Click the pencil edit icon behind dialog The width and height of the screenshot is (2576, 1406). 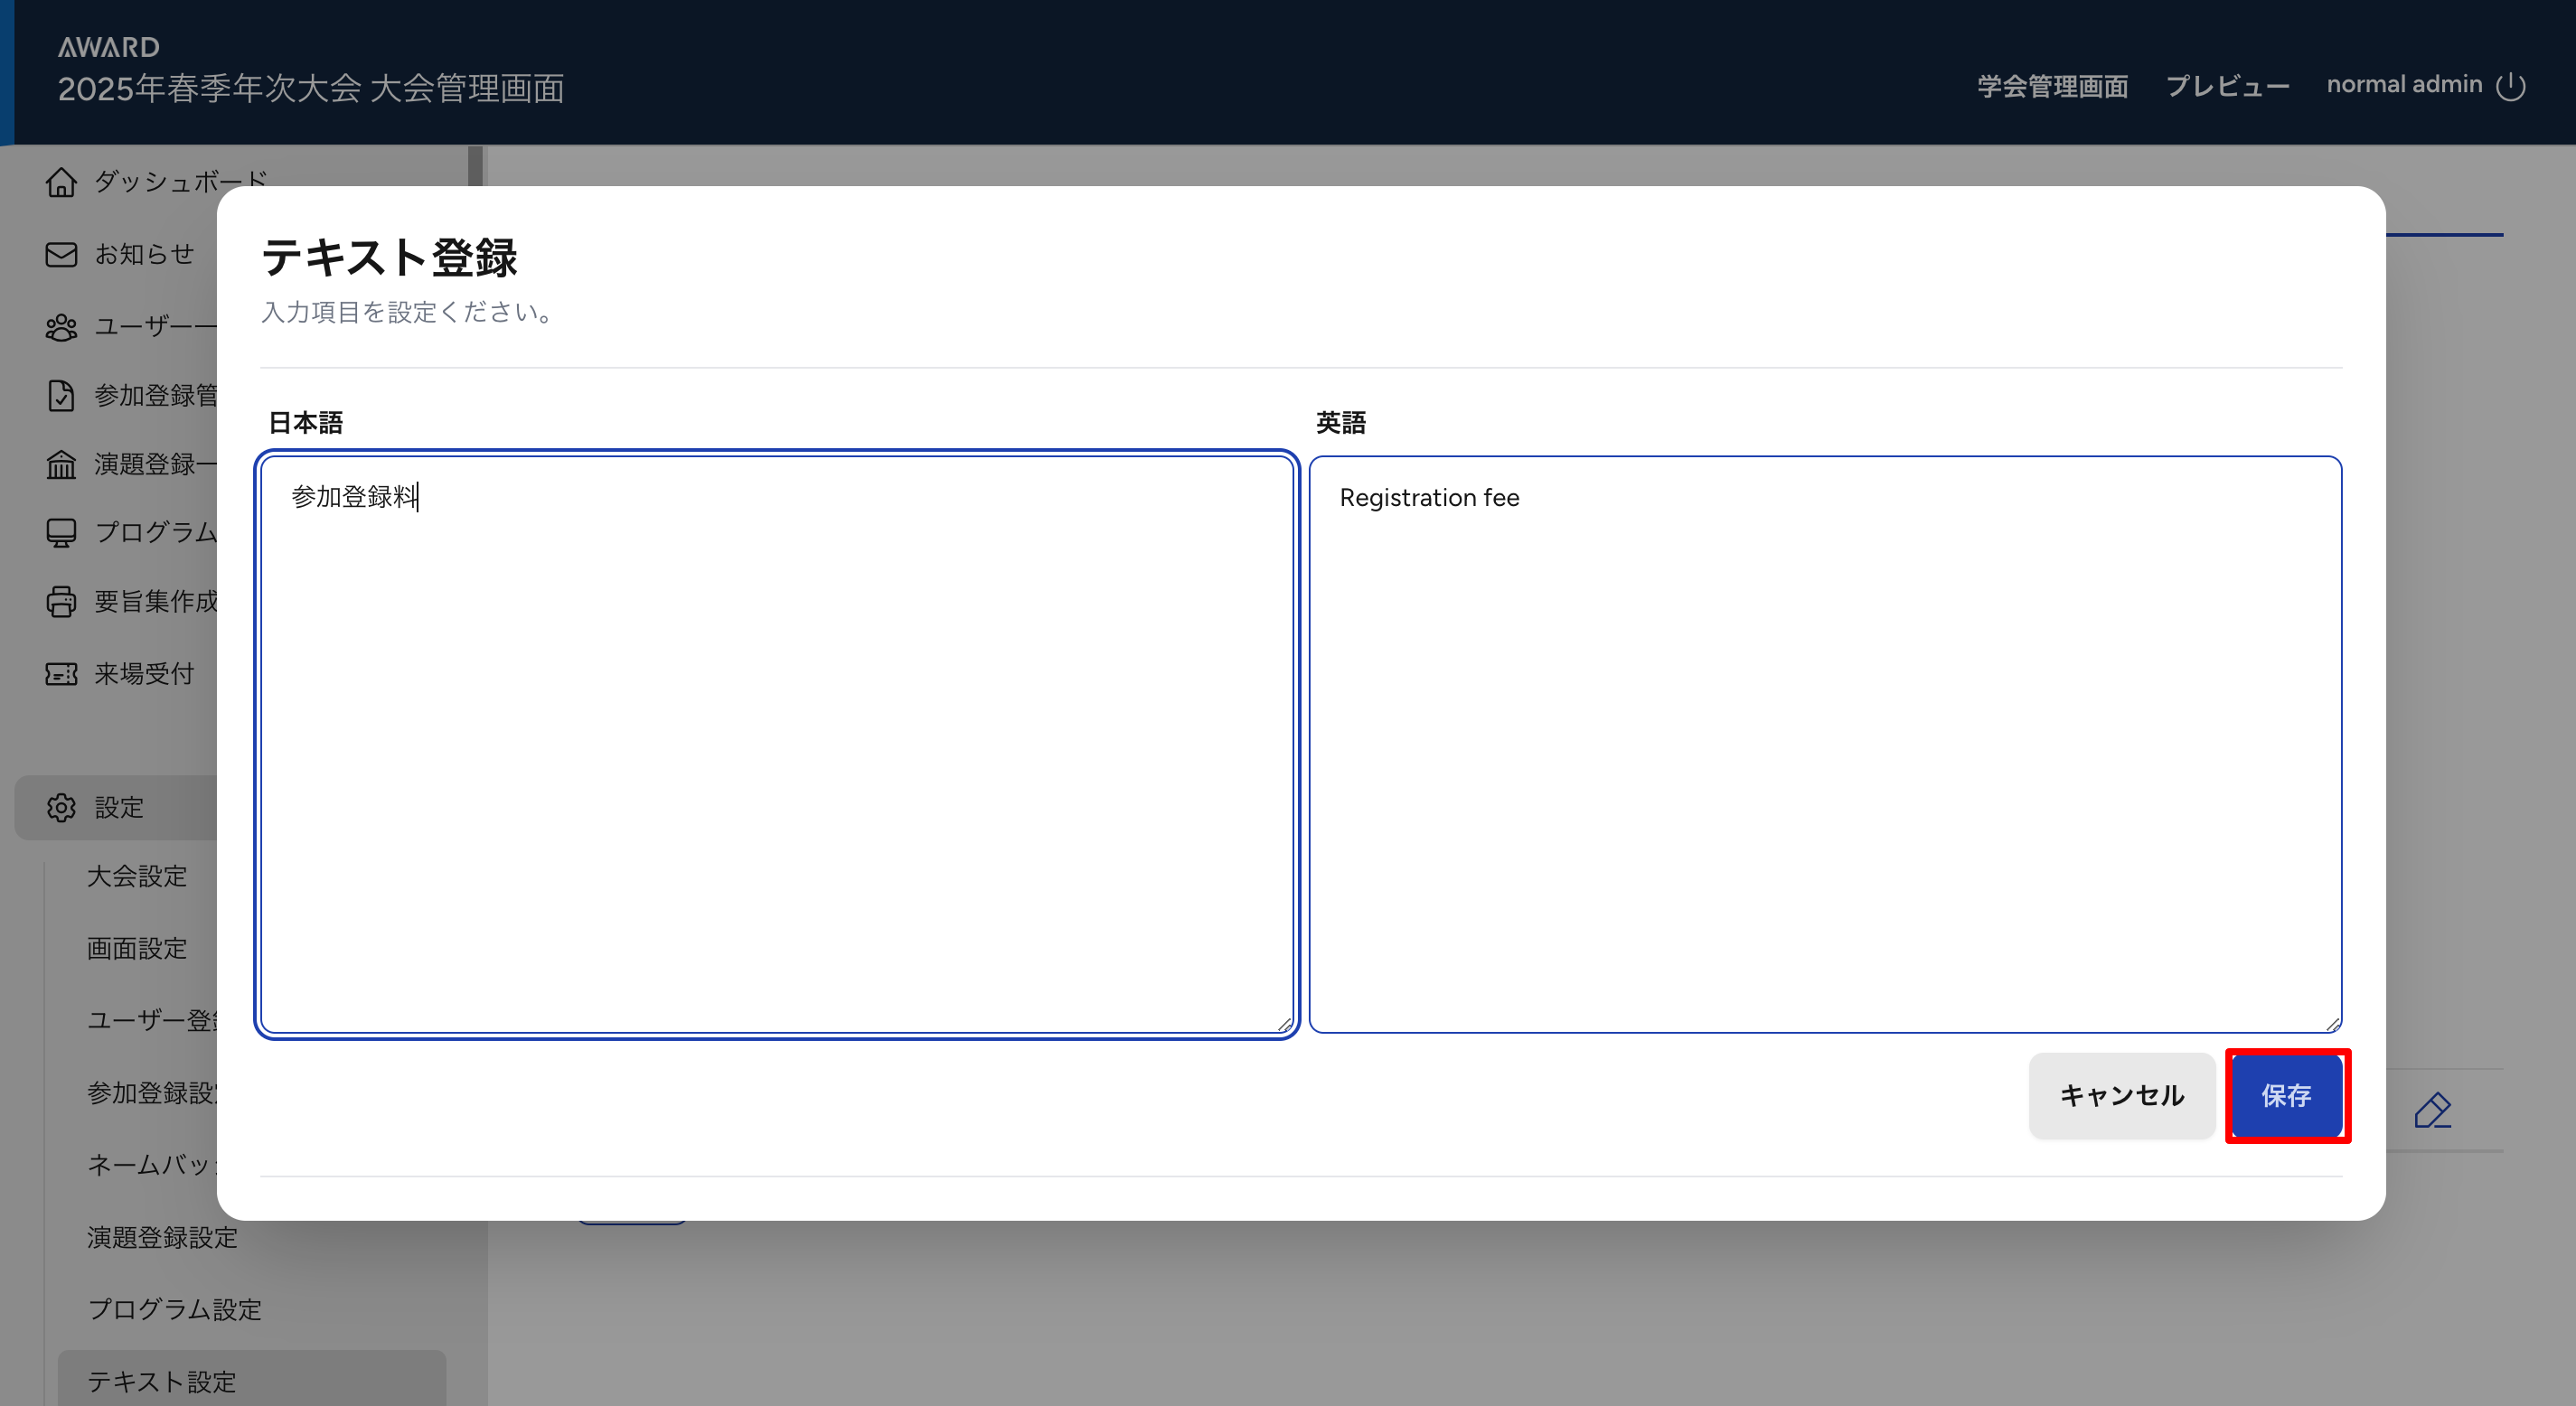[x=2432, y=1110]
